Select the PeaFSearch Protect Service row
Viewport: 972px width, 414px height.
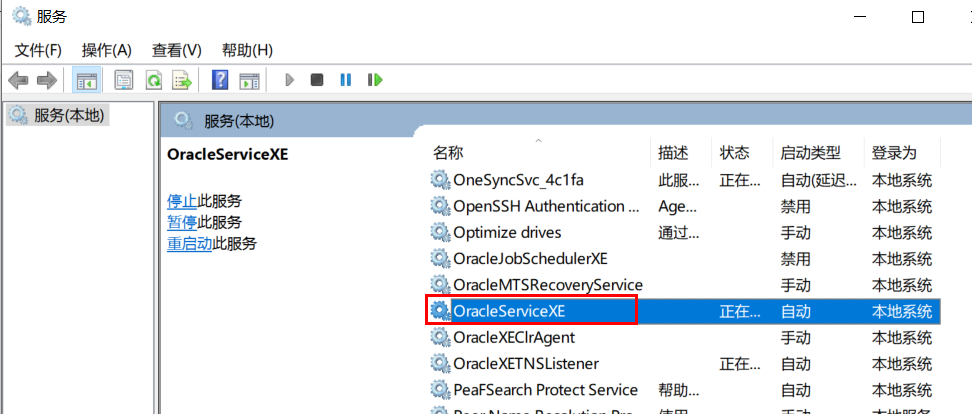click(684, 390)
